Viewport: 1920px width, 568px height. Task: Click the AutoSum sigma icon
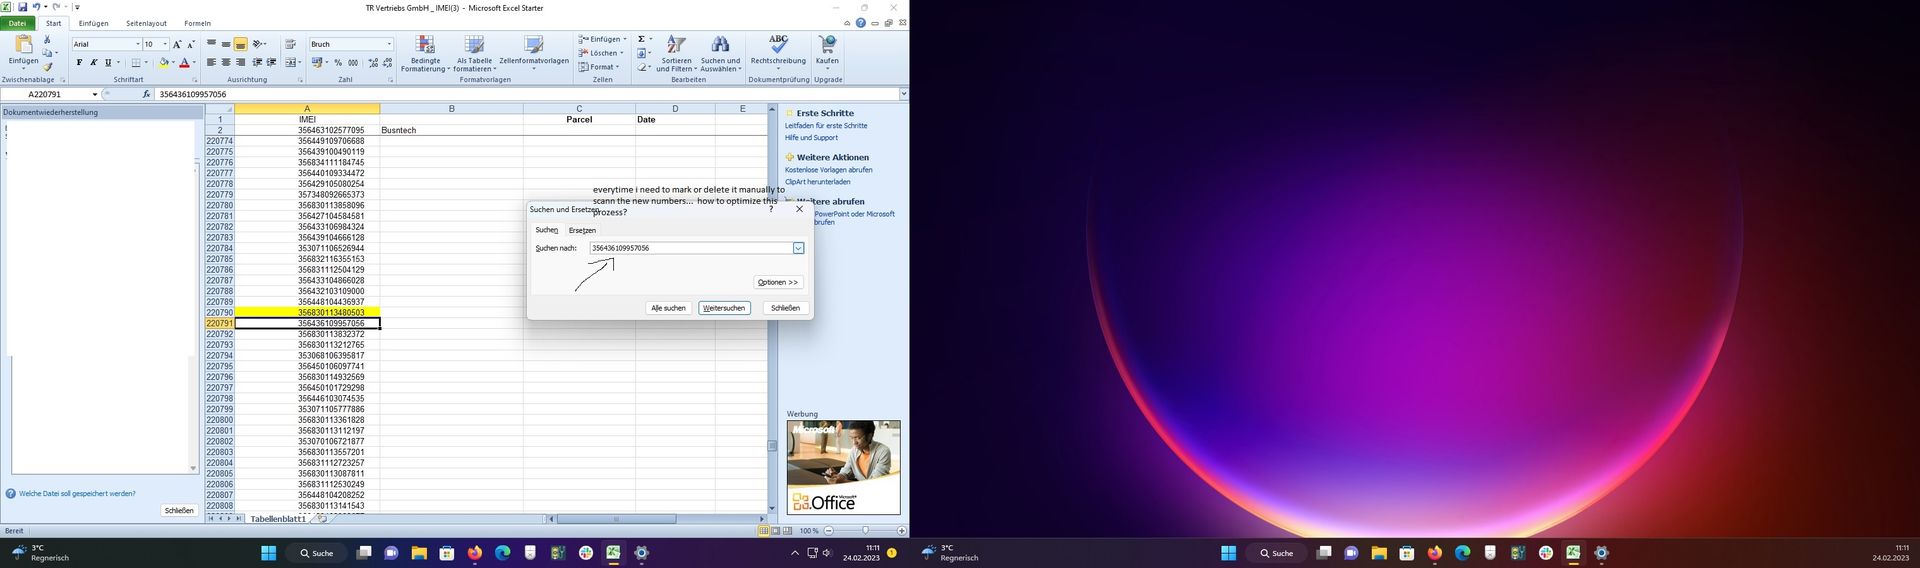tap(641, 39)
